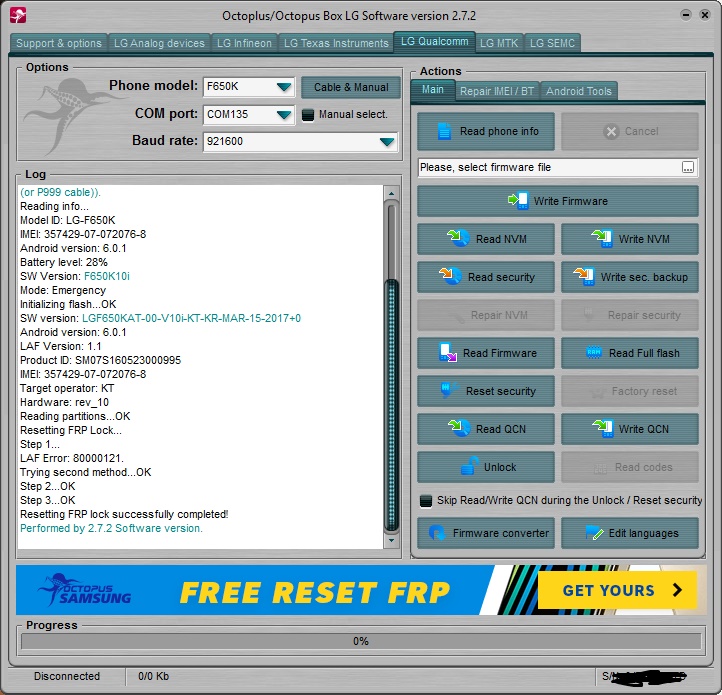Click the Octoplus app logo in title bar
722x695 pixels.
coord(18,16)
